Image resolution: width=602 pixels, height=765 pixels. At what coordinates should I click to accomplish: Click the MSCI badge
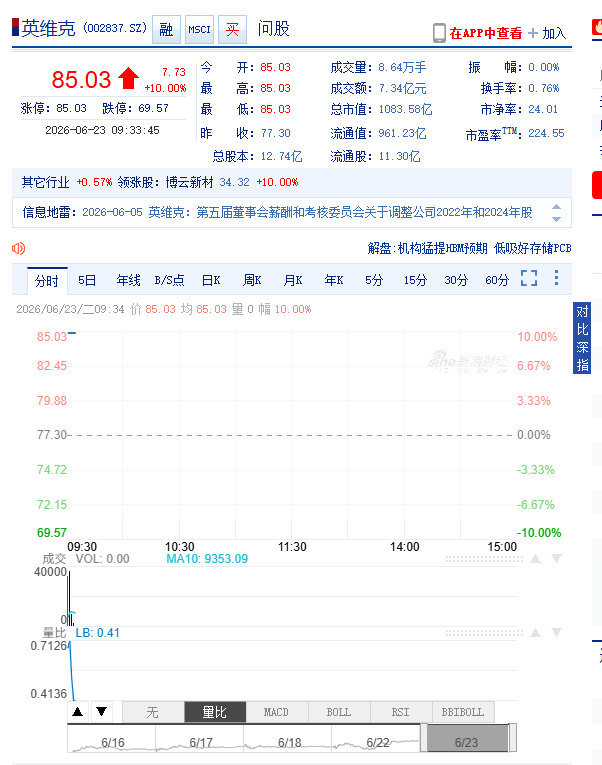click(200, 29)
